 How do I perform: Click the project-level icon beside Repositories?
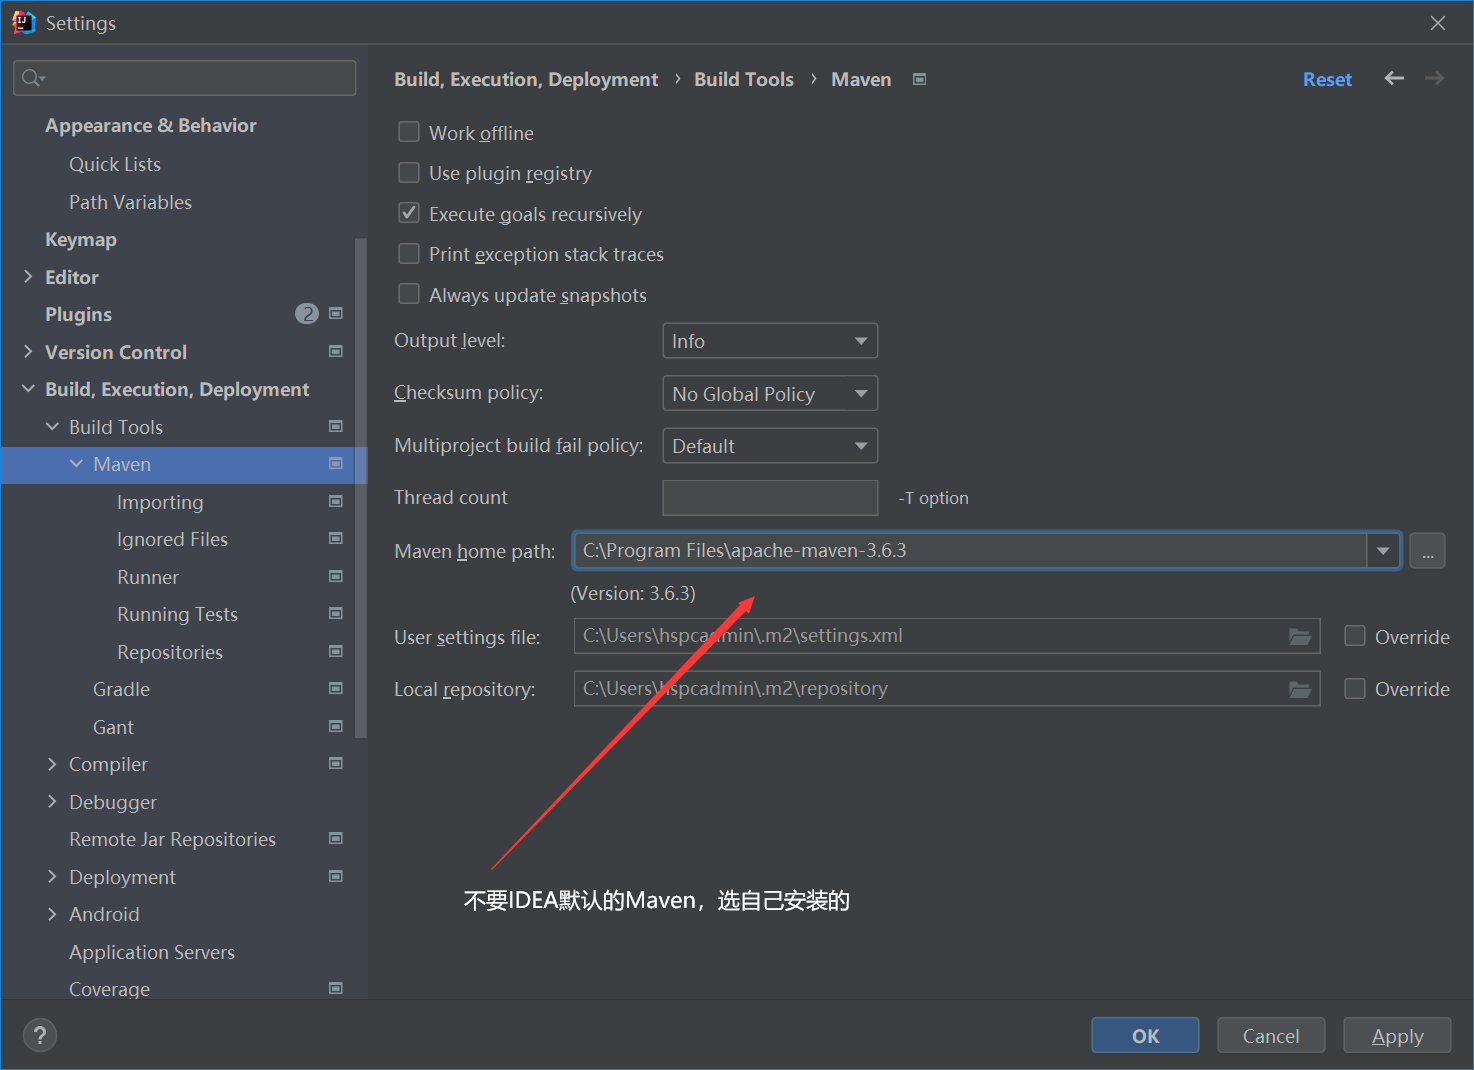tap(336, 651)
